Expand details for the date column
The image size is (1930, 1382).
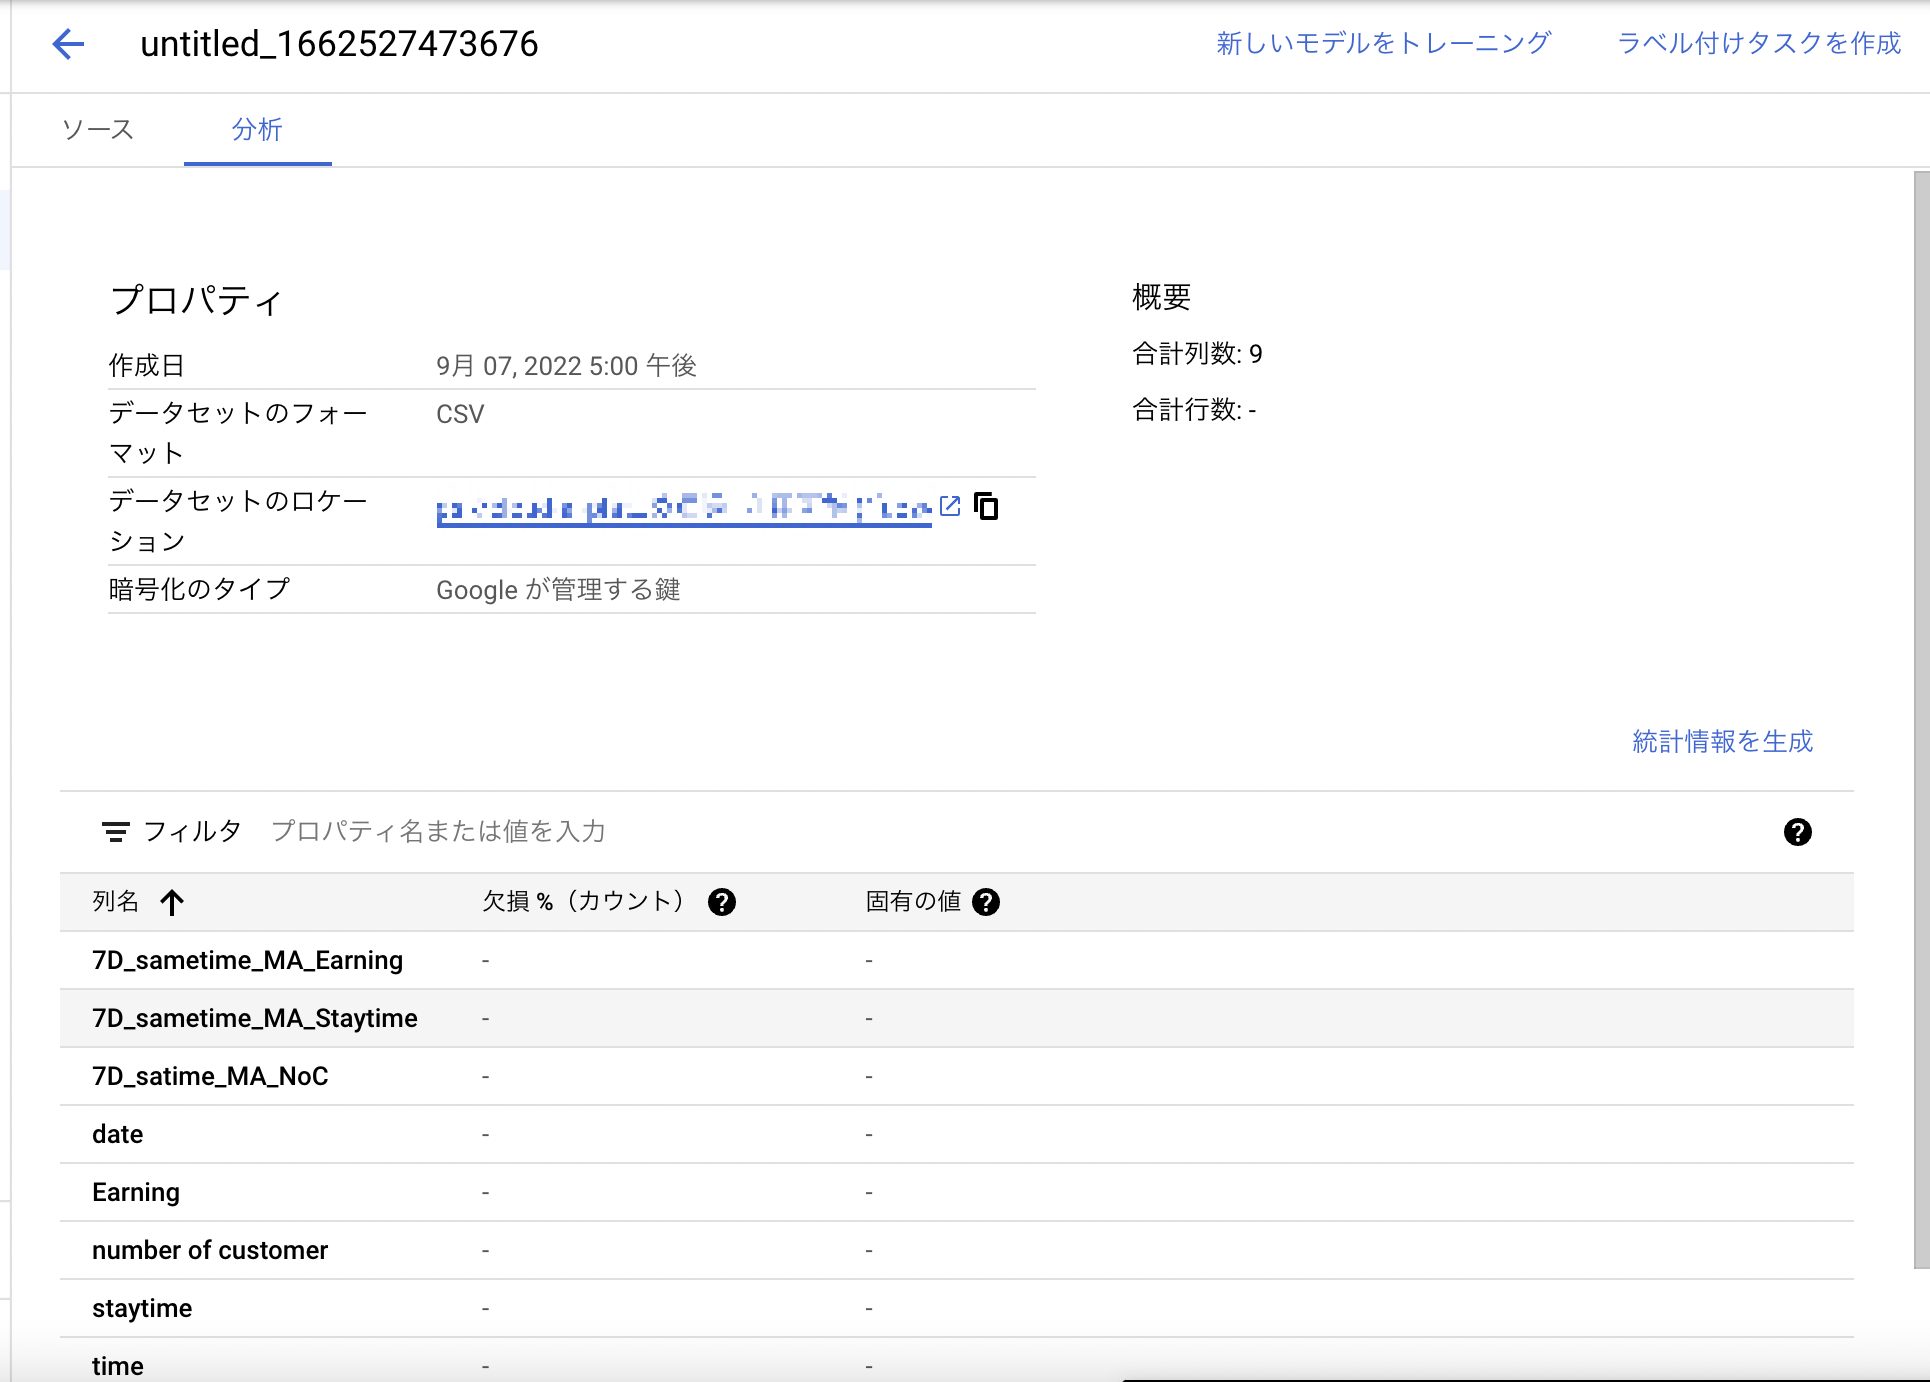pos(117,1134)
